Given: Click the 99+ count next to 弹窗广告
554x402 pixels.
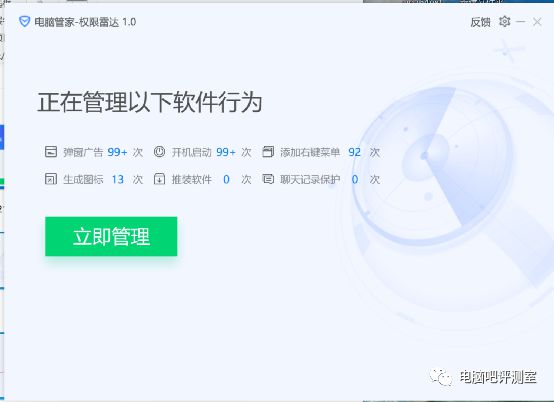Looking at the screenshot, I should (x=117, y=152).
